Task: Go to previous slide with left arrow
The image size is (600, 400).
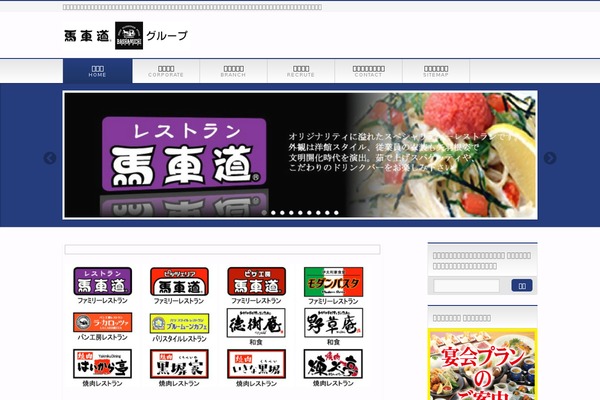Action: pos(50,158)
